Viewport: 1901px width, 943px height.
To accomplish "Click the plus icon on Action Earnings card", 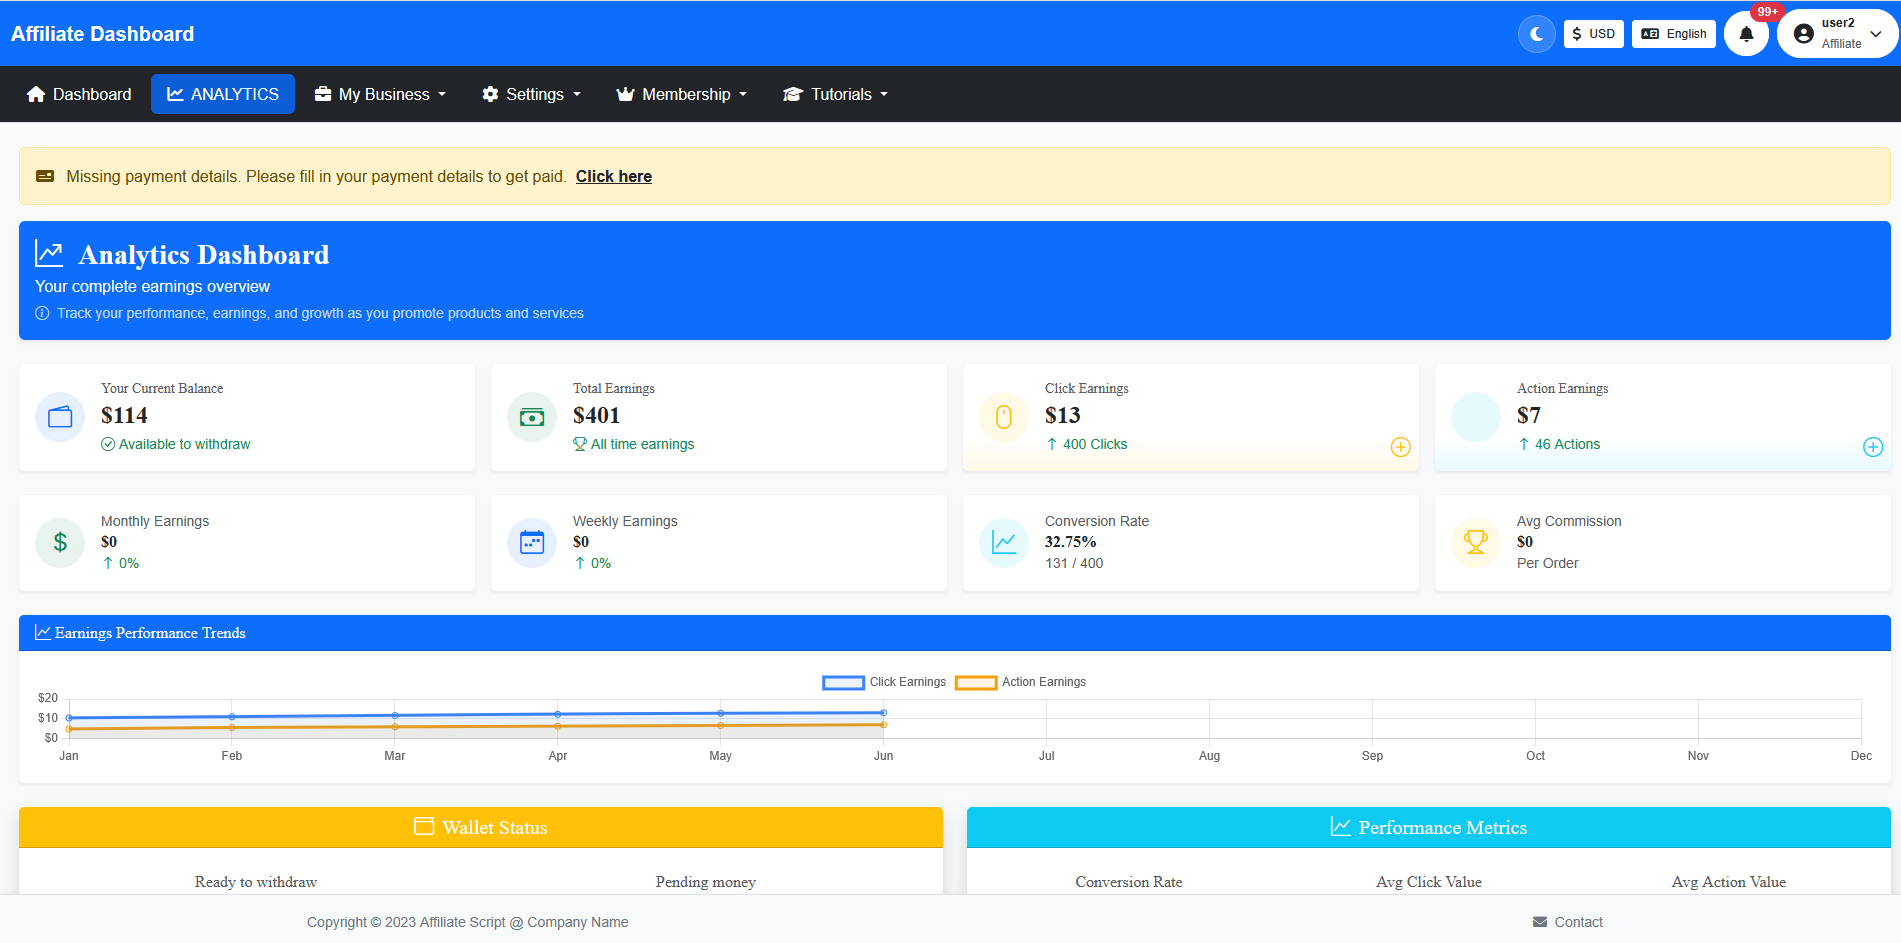I will (x=1872, y=447).
